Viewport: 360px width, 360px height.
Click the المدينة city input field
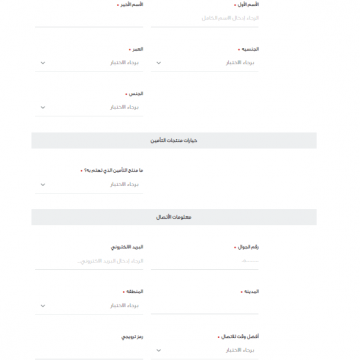(205, 306)
